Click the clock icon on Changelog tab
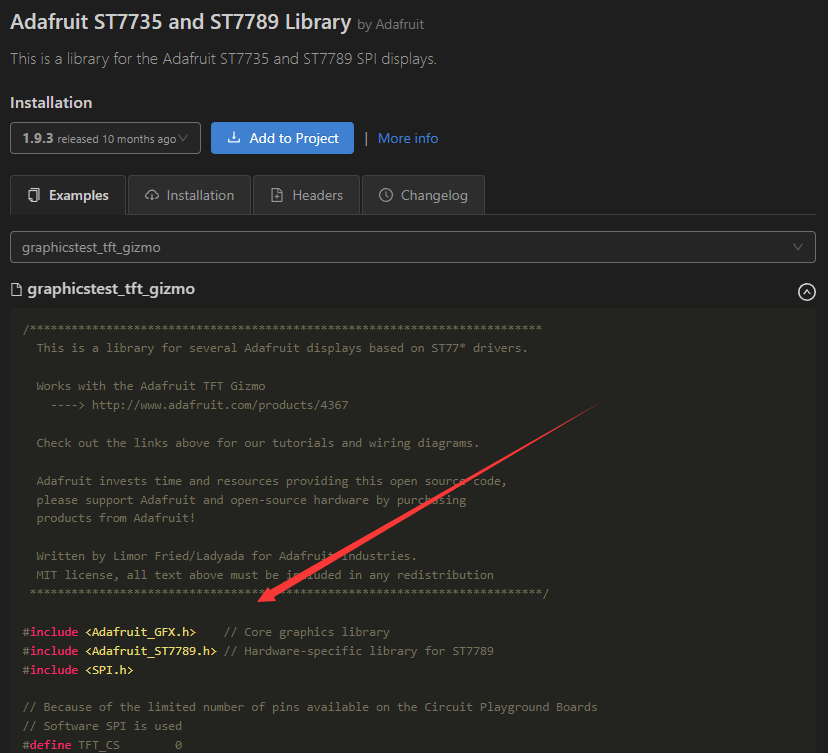 pyautogui.click(x=386, y=195)
